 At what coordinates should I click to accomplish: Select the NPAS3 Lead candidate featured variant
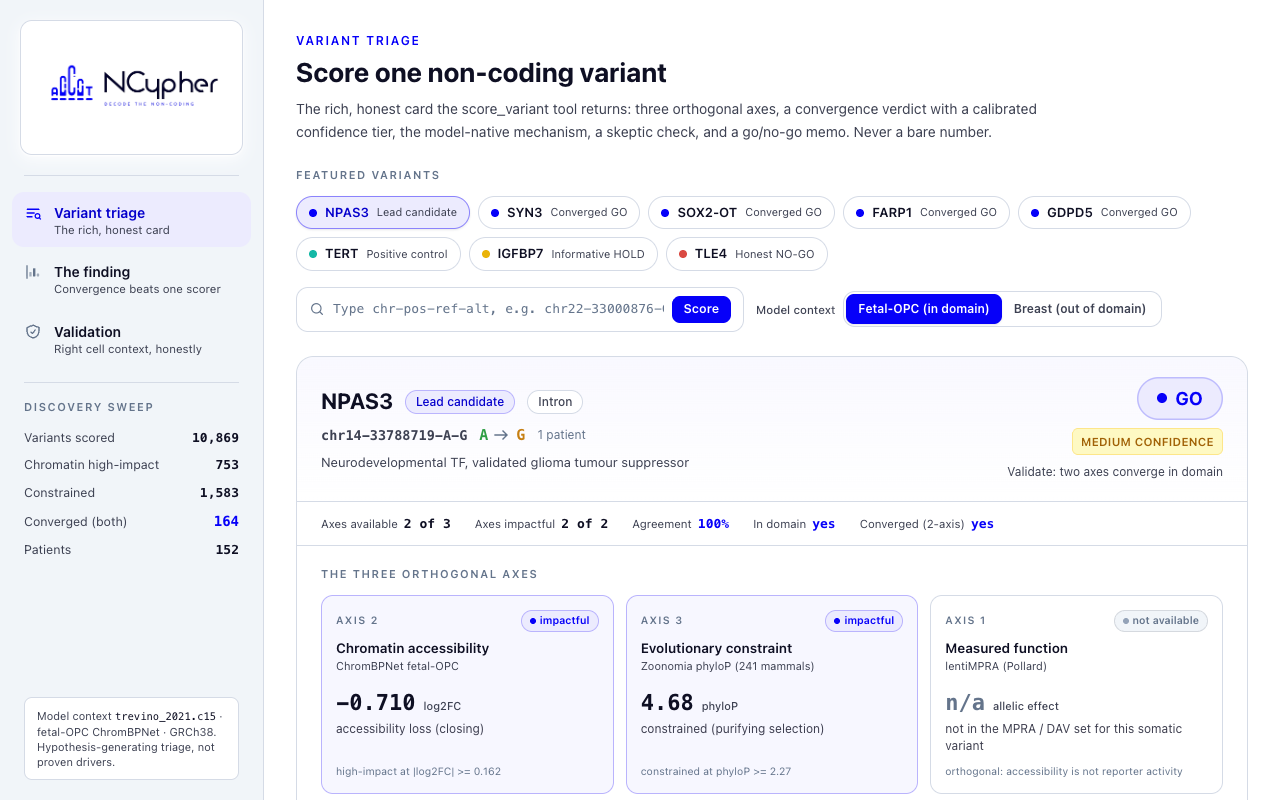click(x=383, y=213)
